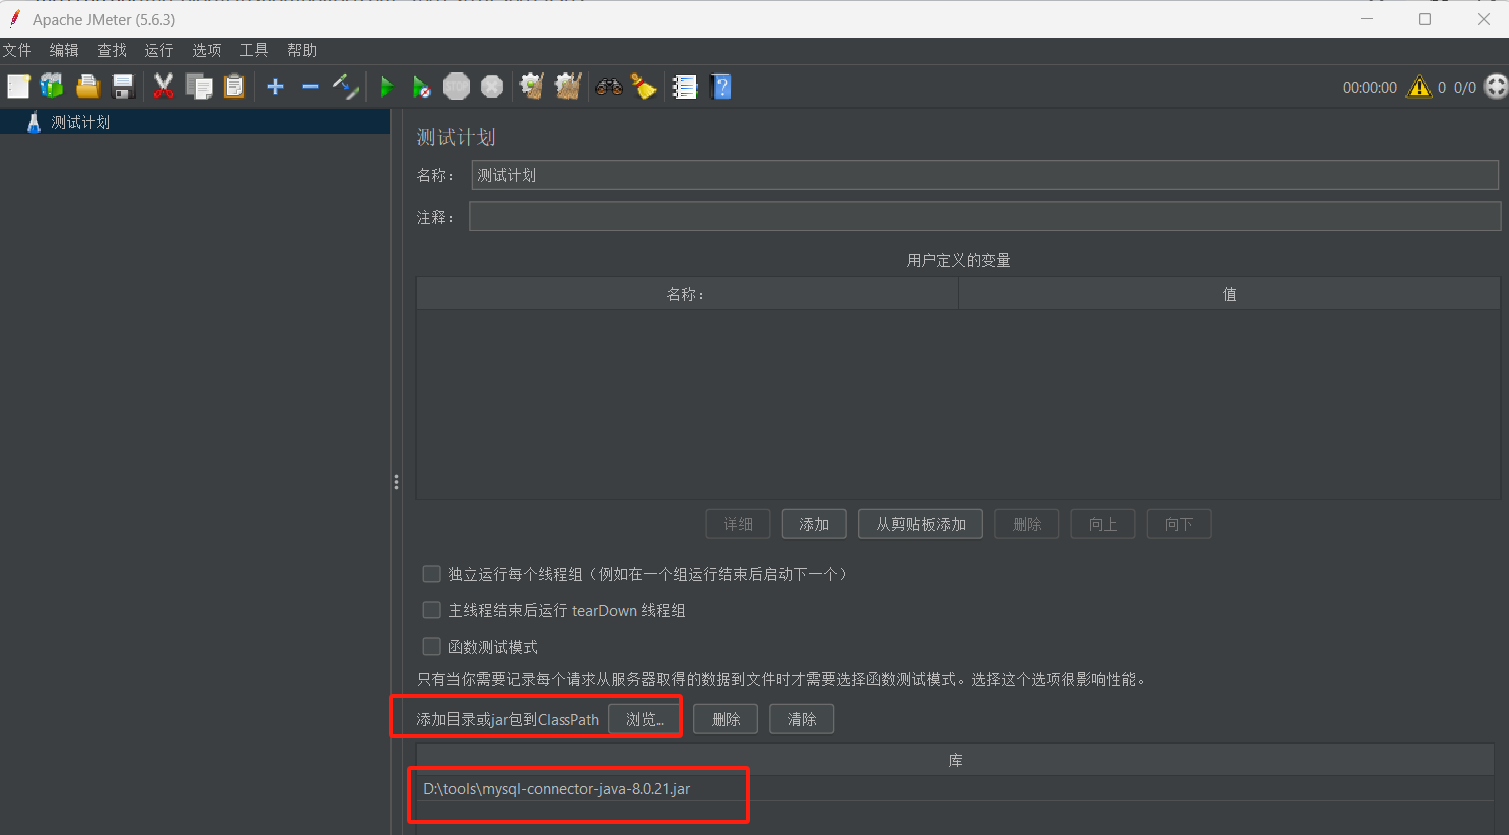1509x835 pixels.
Task: Click the 添加 variable button
Action: click(x=814, y=524)
